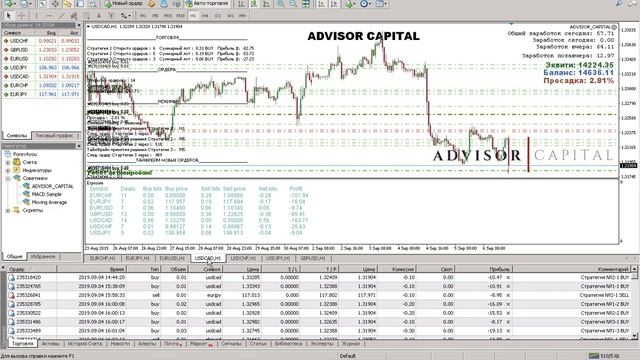Click the 510/5 kb connection status
This screenshot has height=360, width=640.
(605, 356)
